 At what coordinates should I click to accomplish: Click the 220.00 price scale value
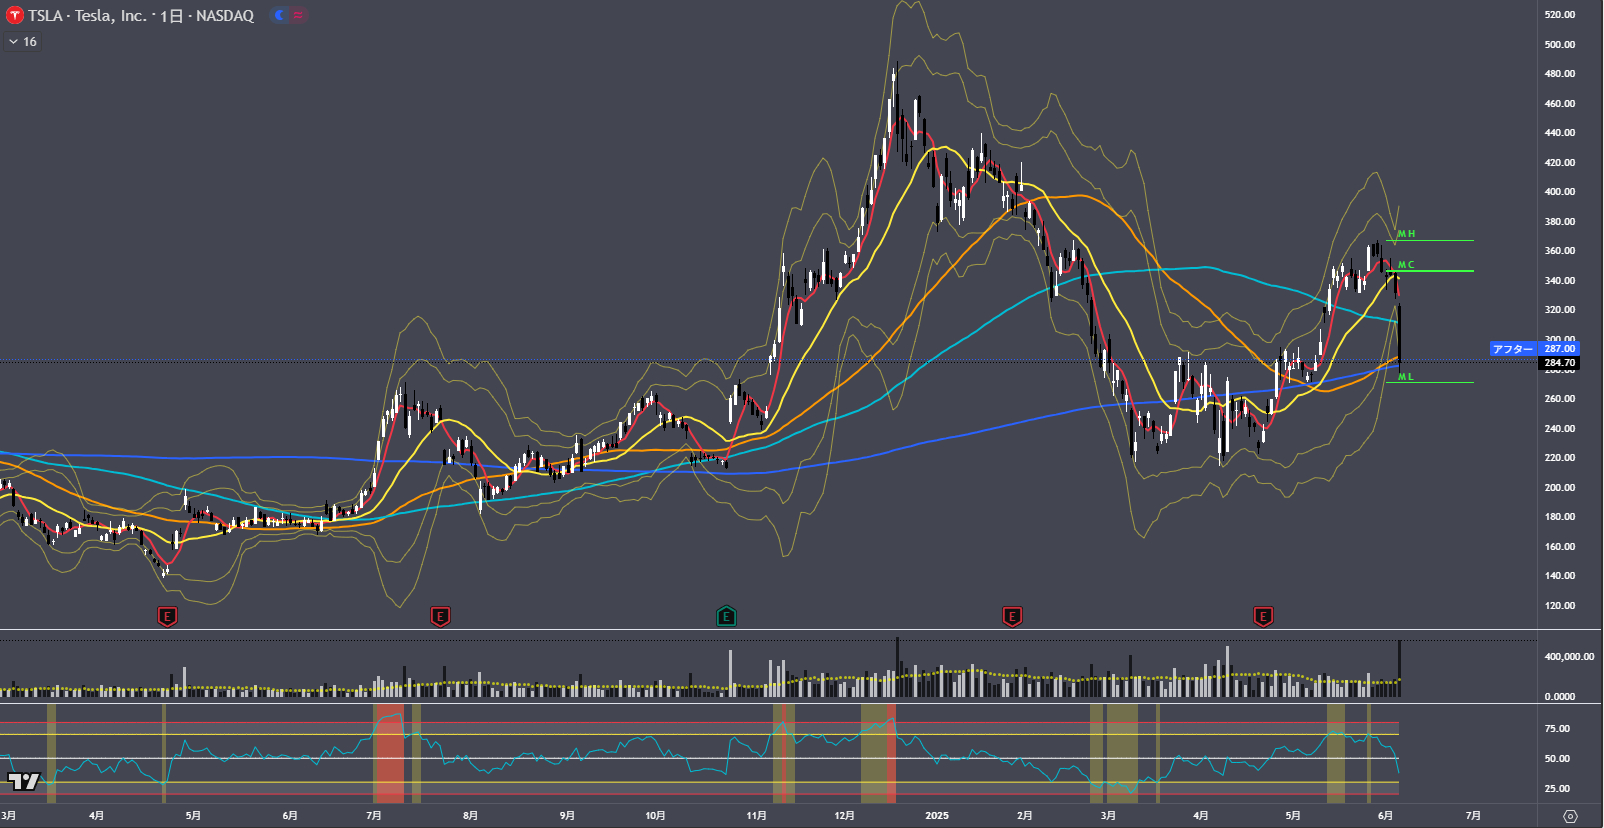click(1559, 458)
